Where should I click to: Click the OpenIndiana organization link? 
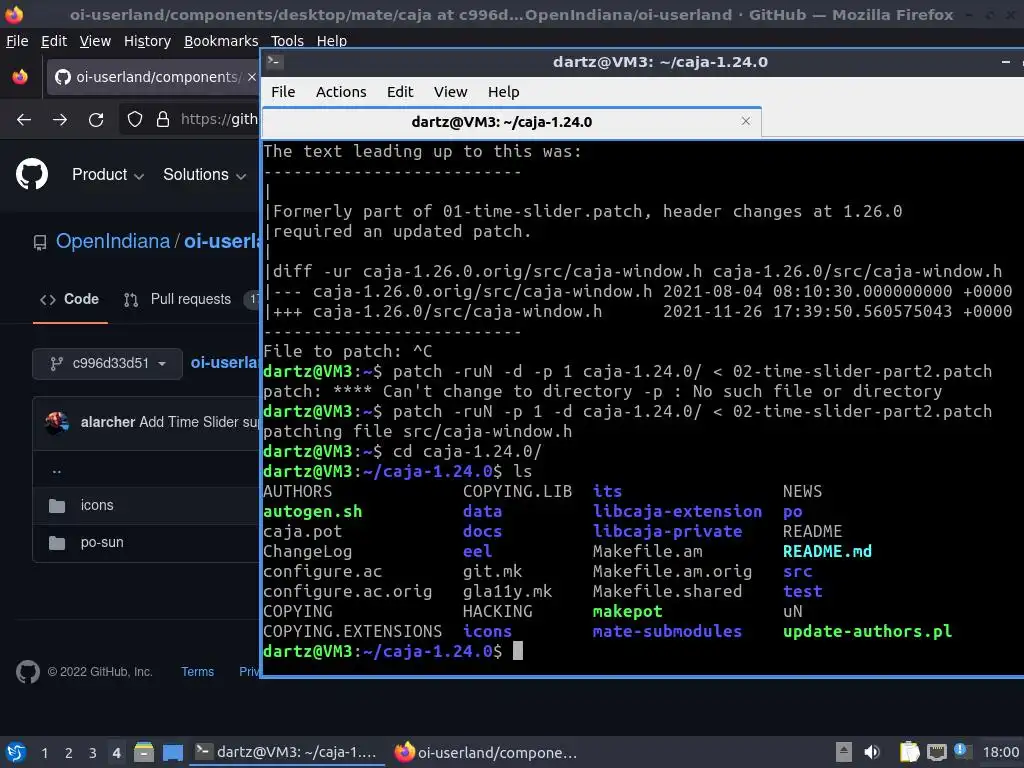click(x=113, y=241)
